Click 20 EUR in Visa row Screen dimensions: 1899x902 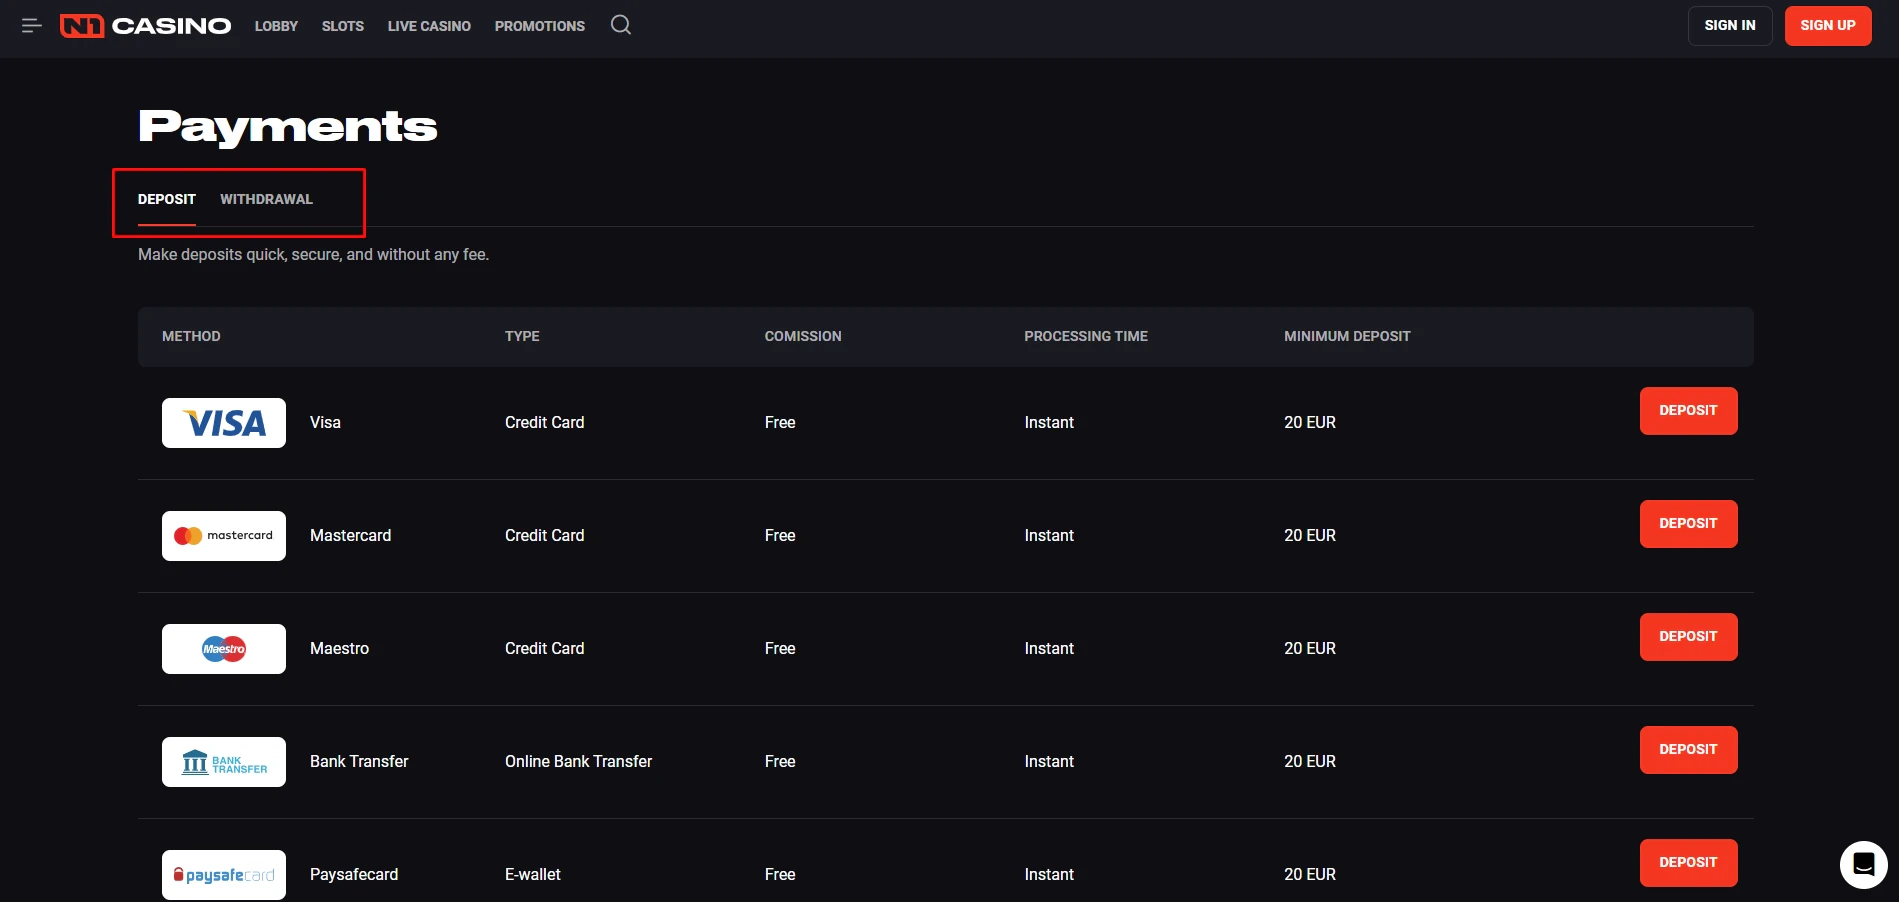(x=1310, y=423)
